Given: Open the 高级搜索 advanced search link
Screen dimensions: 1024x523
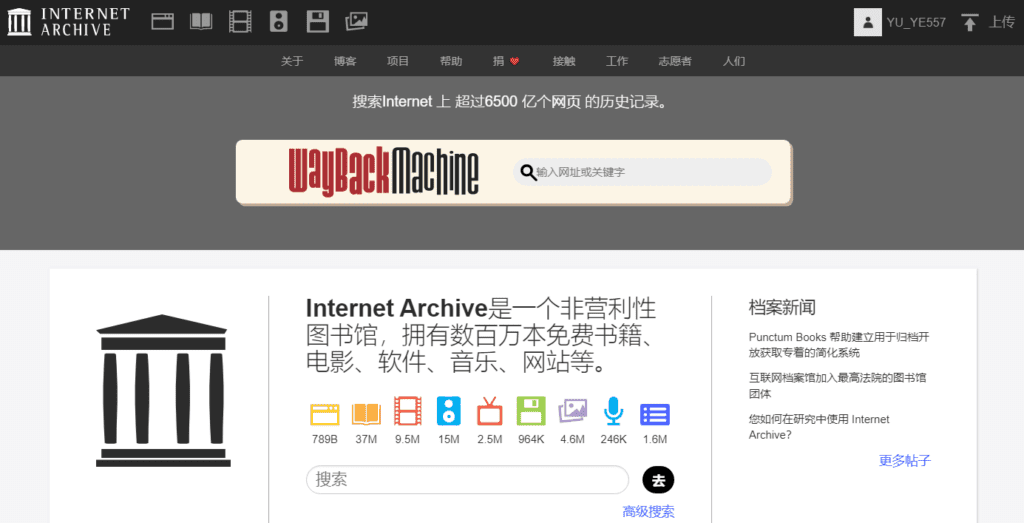Looking at the screenshot, I should click(648, 512).
